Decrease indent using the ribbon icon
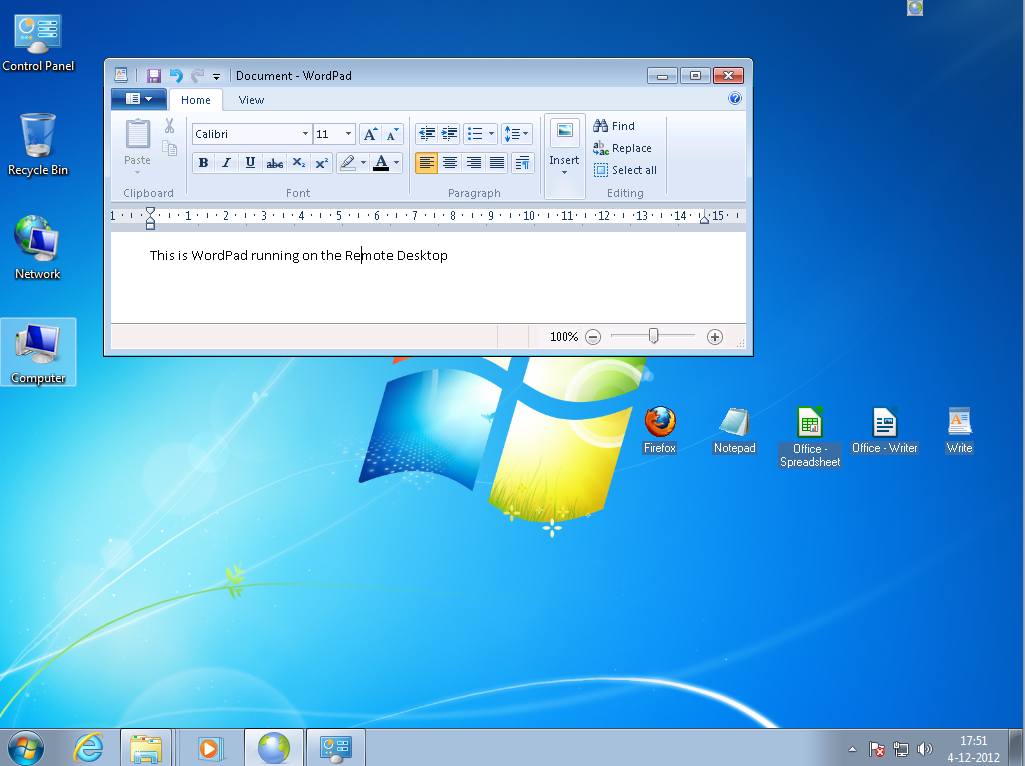This screenshot has height=766, width=1025. pos(427,134)
